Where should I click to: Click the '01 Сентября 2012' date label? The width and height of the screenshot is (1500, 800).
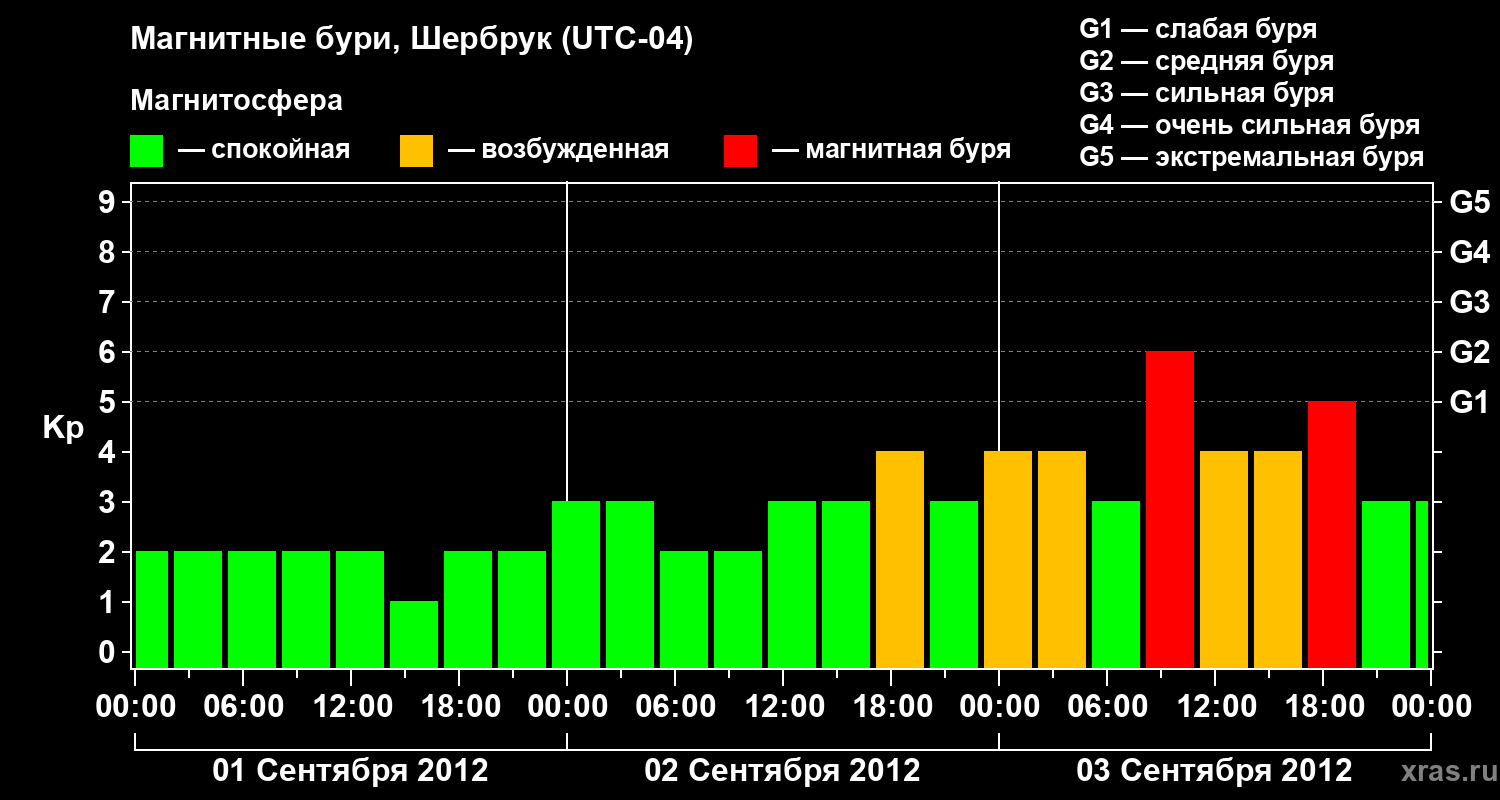351,771
